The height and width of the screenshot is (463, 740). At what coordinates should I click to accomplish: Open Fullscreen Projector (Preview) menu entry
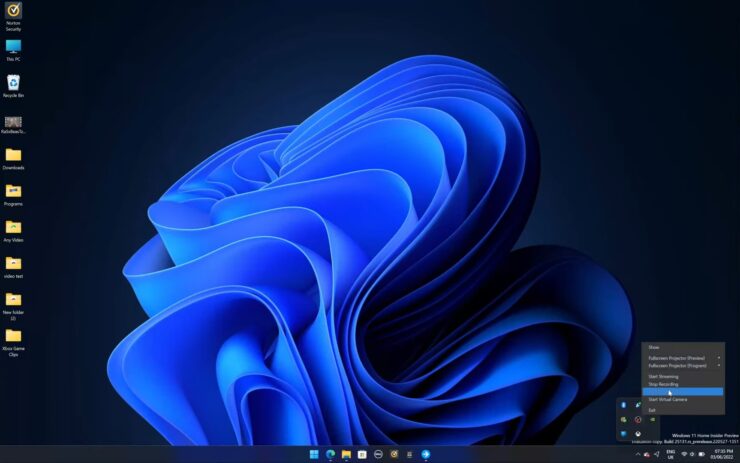pyautogui.click(x=683, y=358)
